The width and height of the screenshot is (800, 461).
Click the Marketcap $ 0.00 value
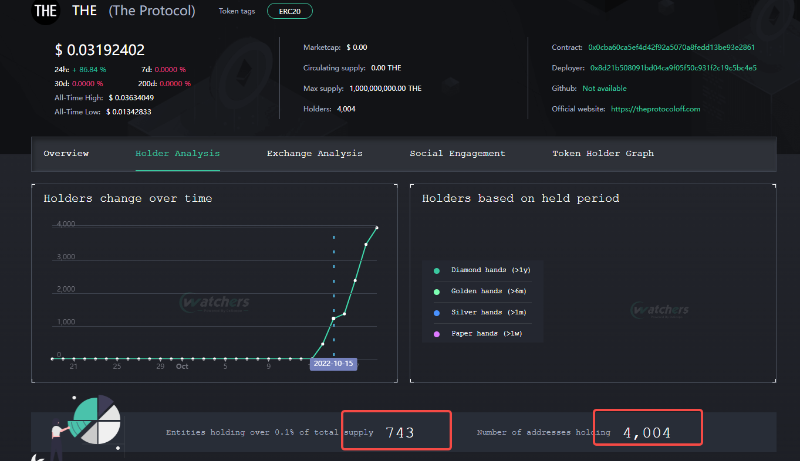(357, 47)
